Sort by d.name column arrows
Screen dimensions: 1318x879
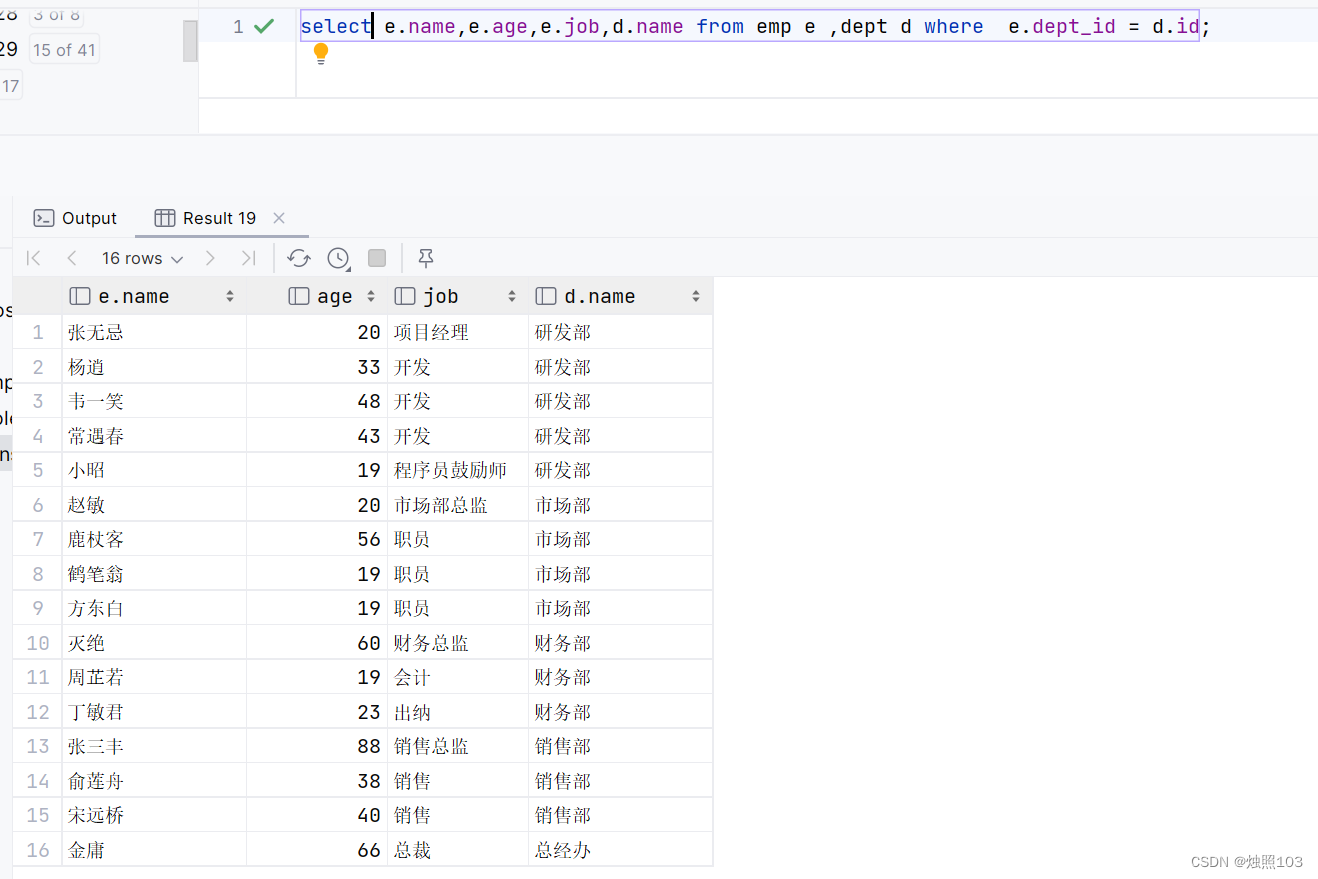[x=696, y=296]
